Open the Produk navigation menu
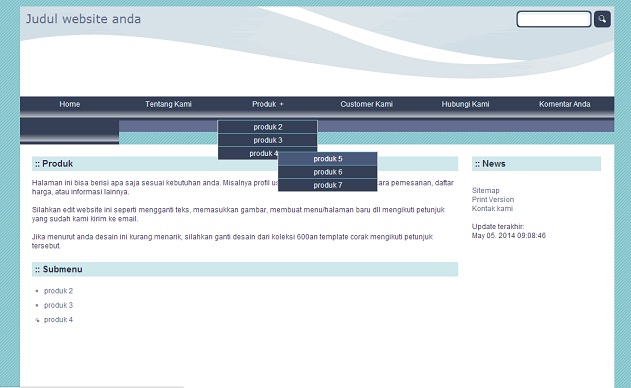The width and height of the screenshot is (631, 388). pos(264,104)
